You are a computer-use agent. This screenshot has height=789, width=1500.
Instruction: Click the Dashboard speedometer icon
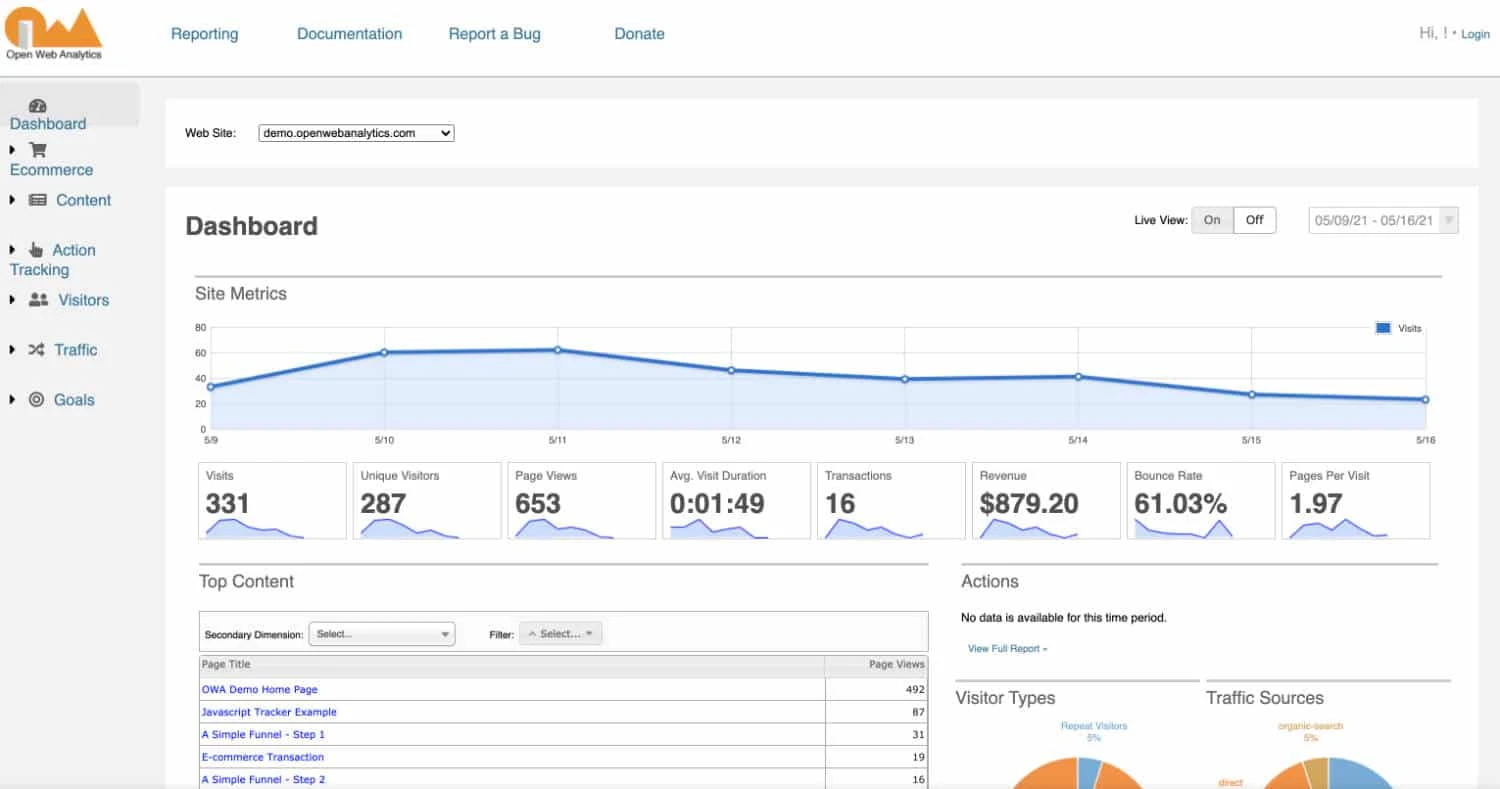(x=37, y=105)
